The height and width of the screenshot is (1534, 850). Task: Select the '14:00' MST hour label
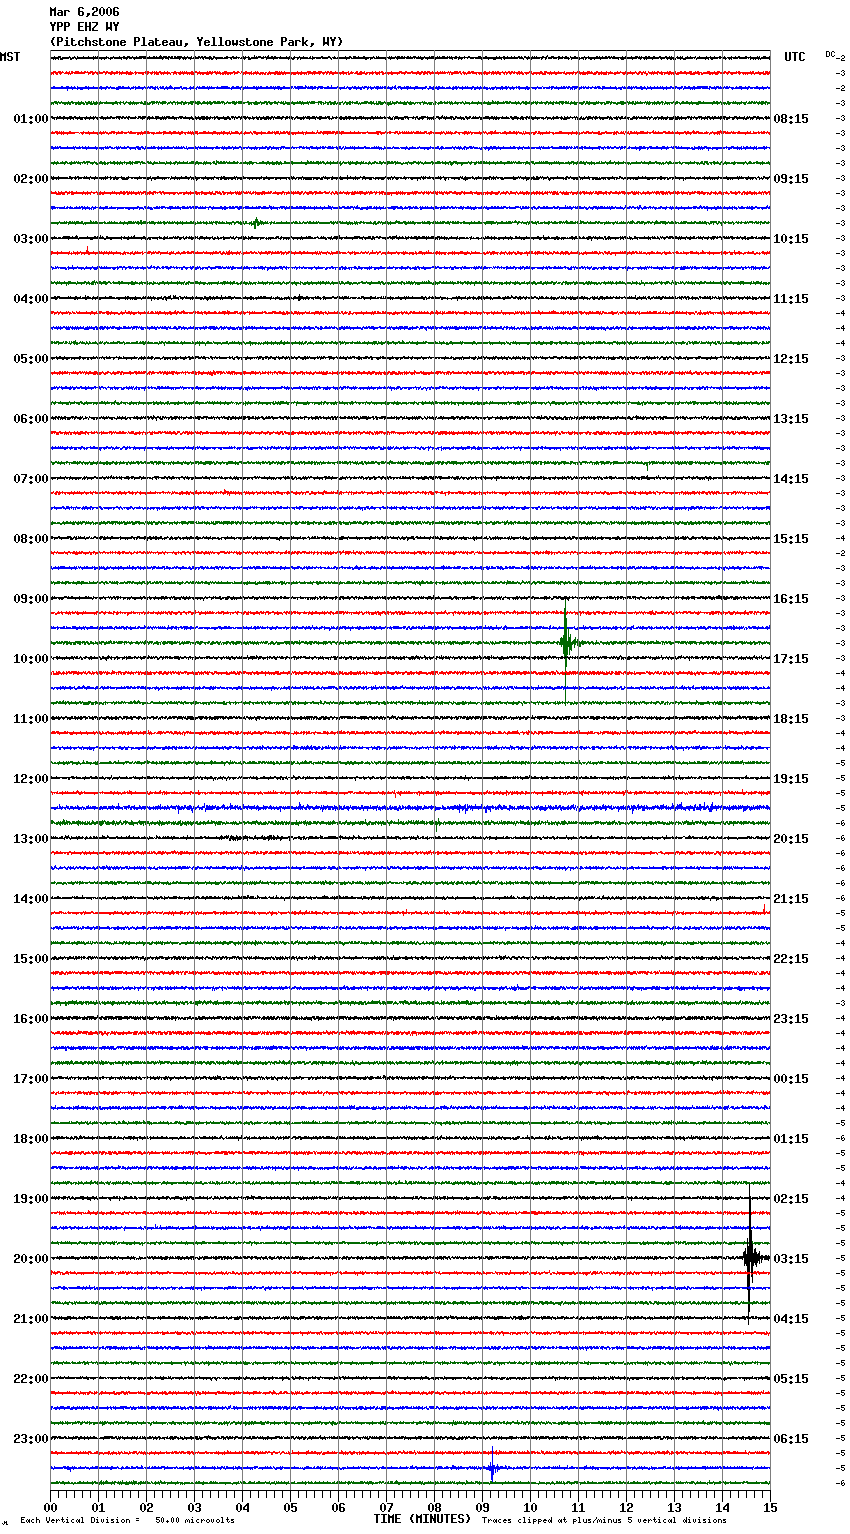pyautogui.click(x=31, y=899)
